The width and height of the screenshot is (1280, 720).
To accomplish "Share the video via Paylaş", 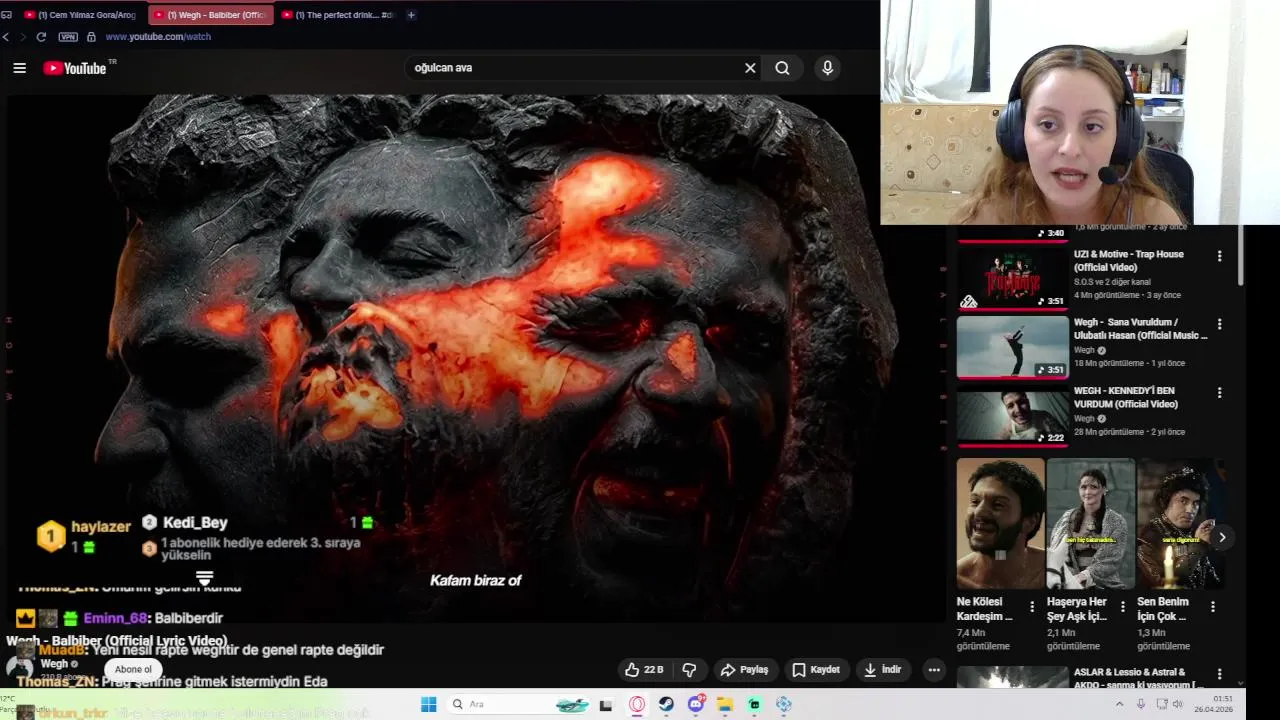I will tap(744, 670).
